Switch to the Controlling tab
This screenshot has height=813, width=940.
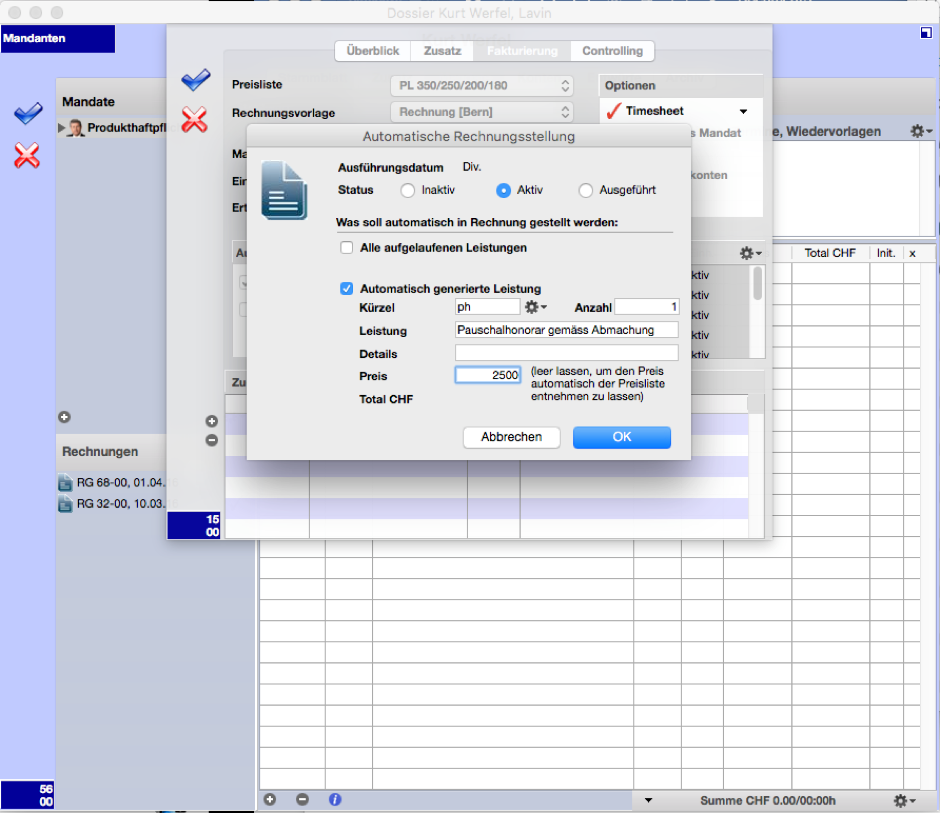(612, 51)
